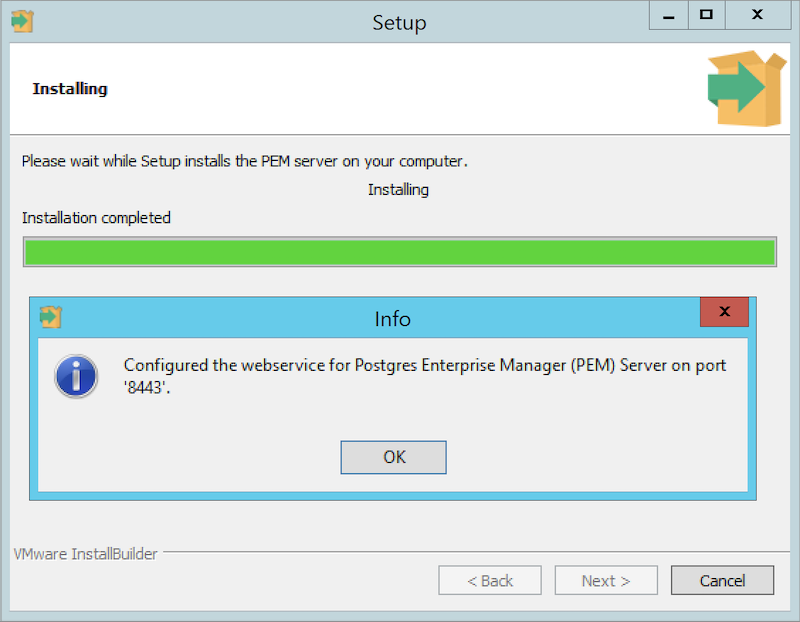Click the Next > button
This screenshot has width=800, height=622.
(x=606, y=580)
